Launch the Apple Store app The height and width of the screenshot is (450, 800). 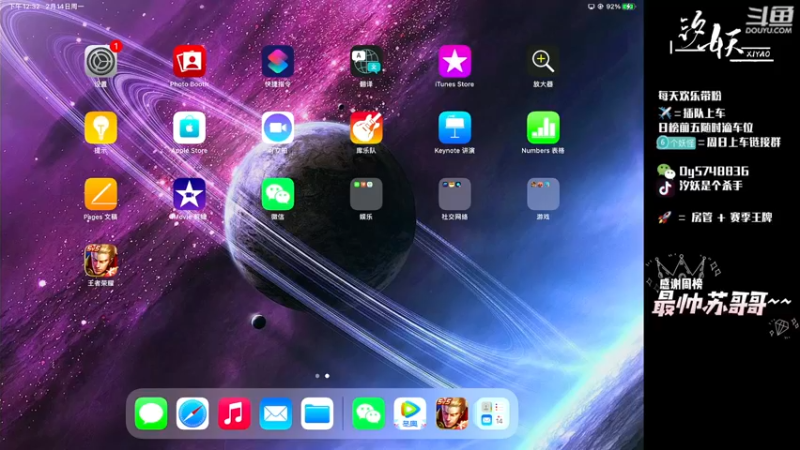tap(189, 128)
